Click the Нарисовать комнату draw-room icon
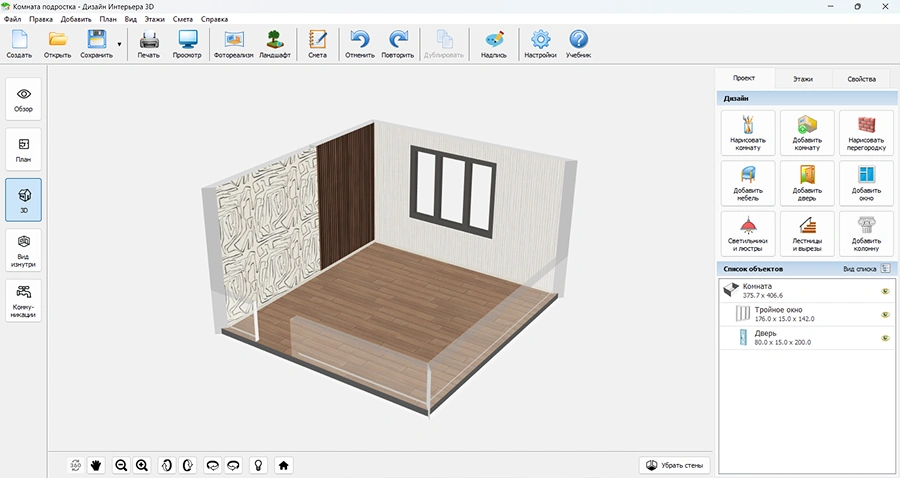Viewport: 900px width, 478px height. 747,131
